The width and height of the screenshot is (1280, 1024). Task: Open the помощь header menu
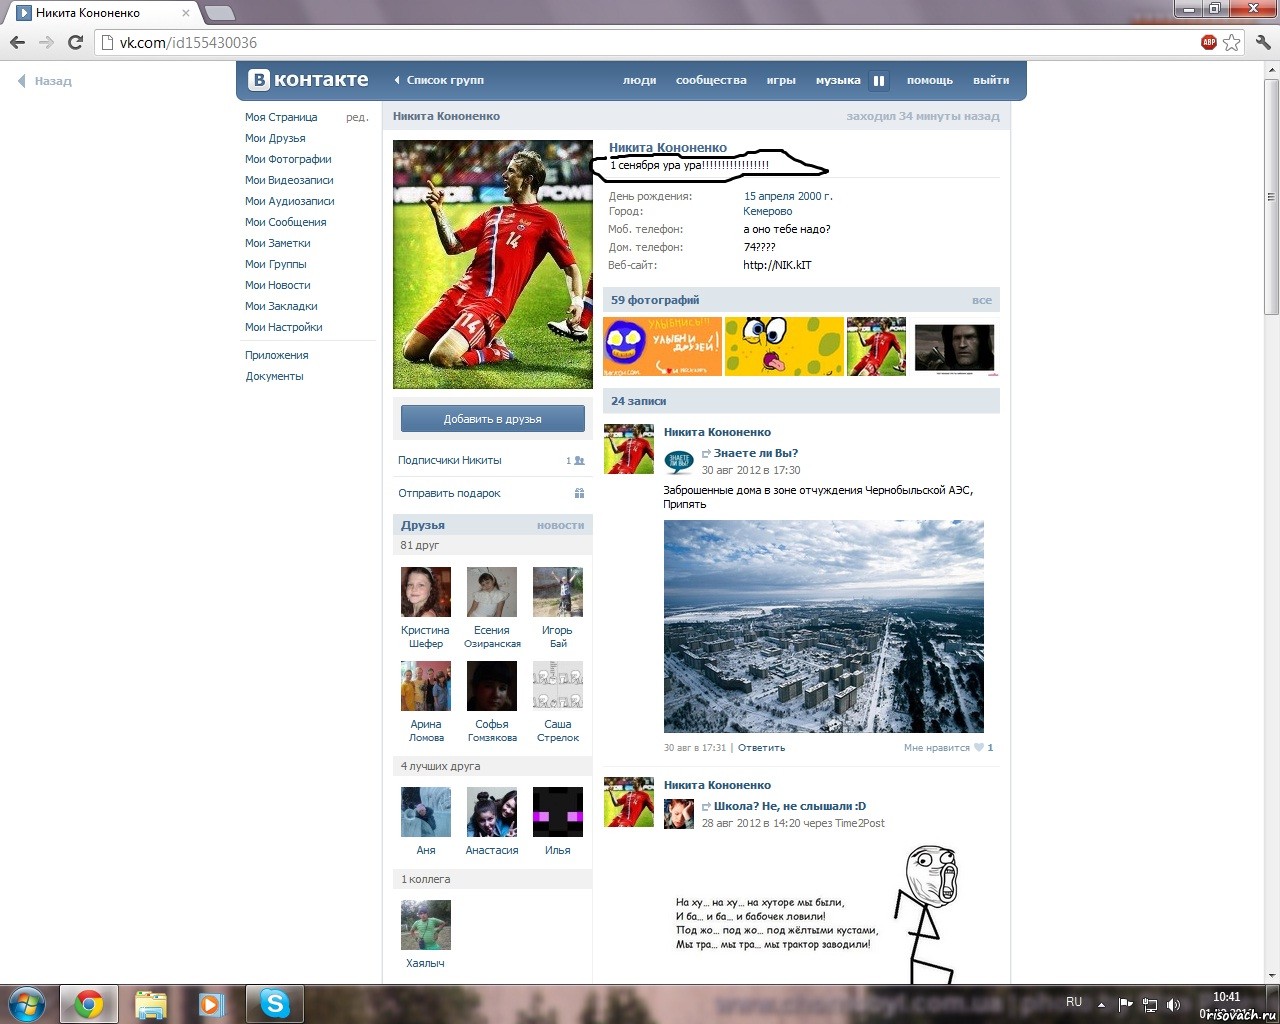[930, 80]
